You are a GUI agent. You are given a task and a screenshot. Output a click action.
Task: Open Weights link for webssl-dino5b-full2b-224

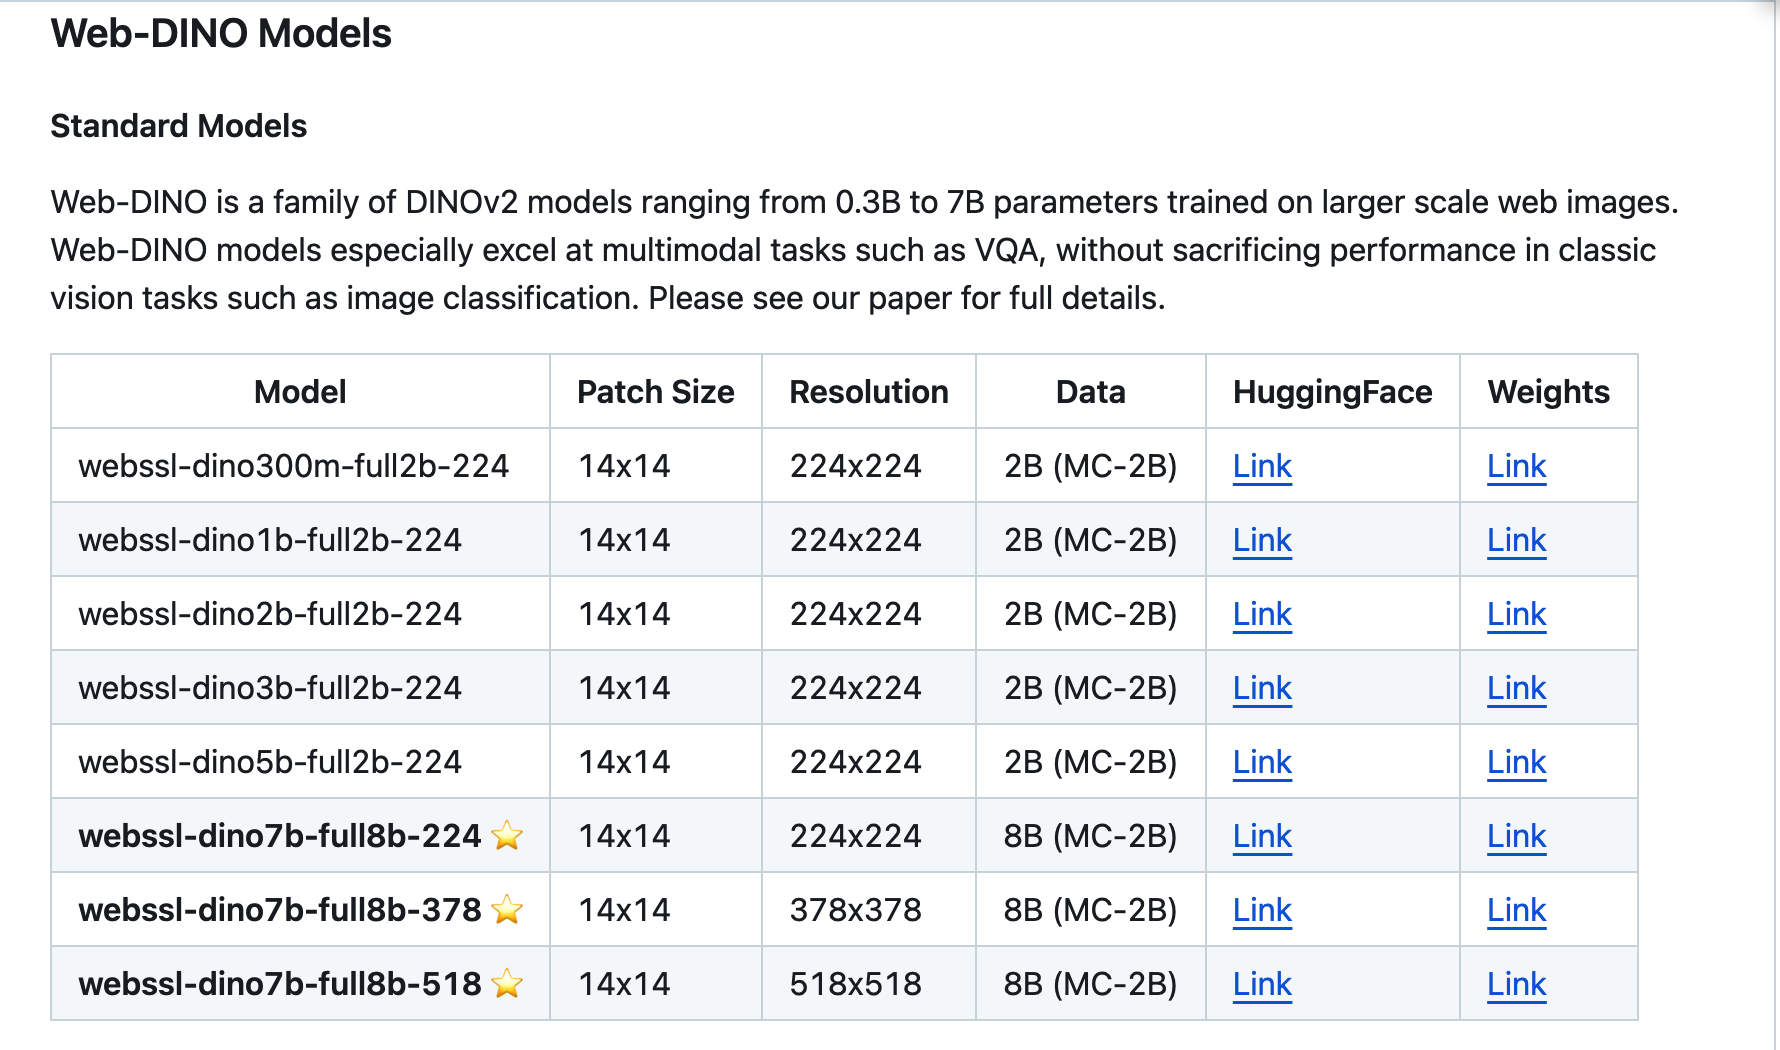tap(1516, 762)
